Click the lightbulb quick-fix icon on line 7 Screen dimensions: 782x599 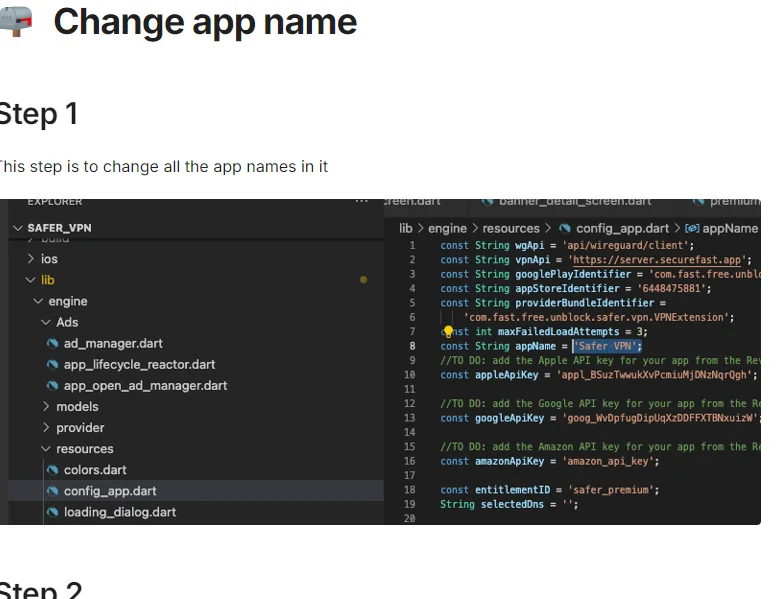(x=448, y=331)
